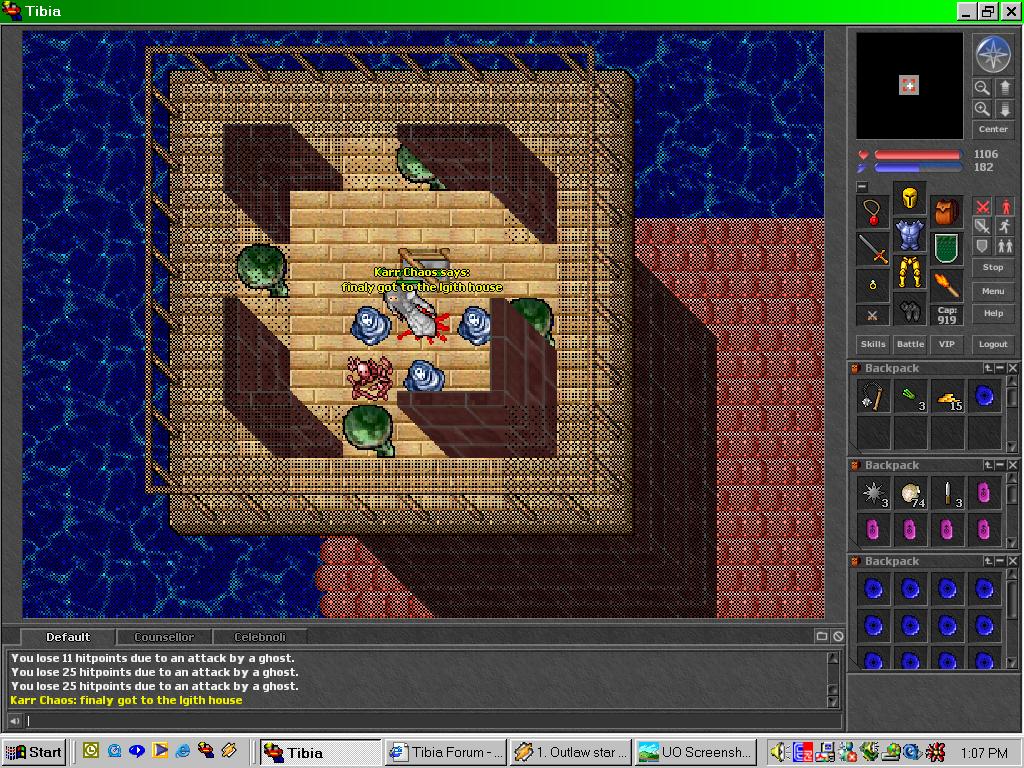The width and height of the screenshot is (1024, 768).
Task: Click the torch in the ammo slot
Action: 946,284
